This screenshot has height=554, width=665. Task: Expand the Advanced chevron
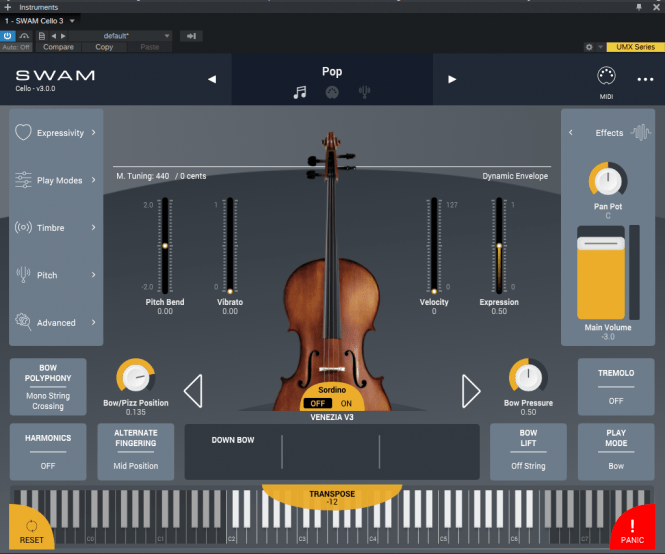(x=93, y=322)
